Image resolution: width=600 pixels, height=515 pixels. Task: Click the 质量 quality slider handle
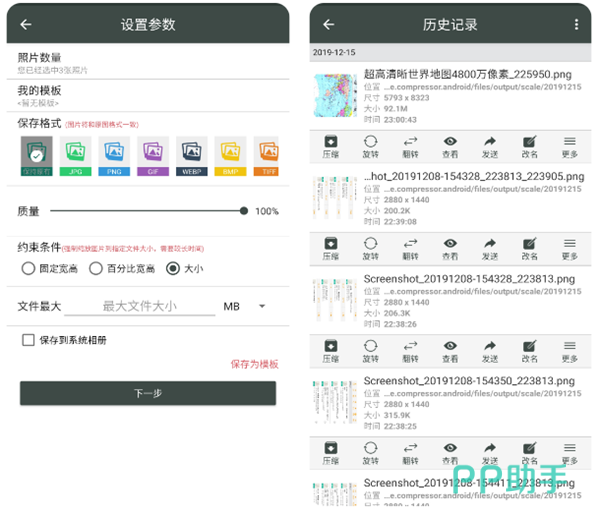click(244, 211)
